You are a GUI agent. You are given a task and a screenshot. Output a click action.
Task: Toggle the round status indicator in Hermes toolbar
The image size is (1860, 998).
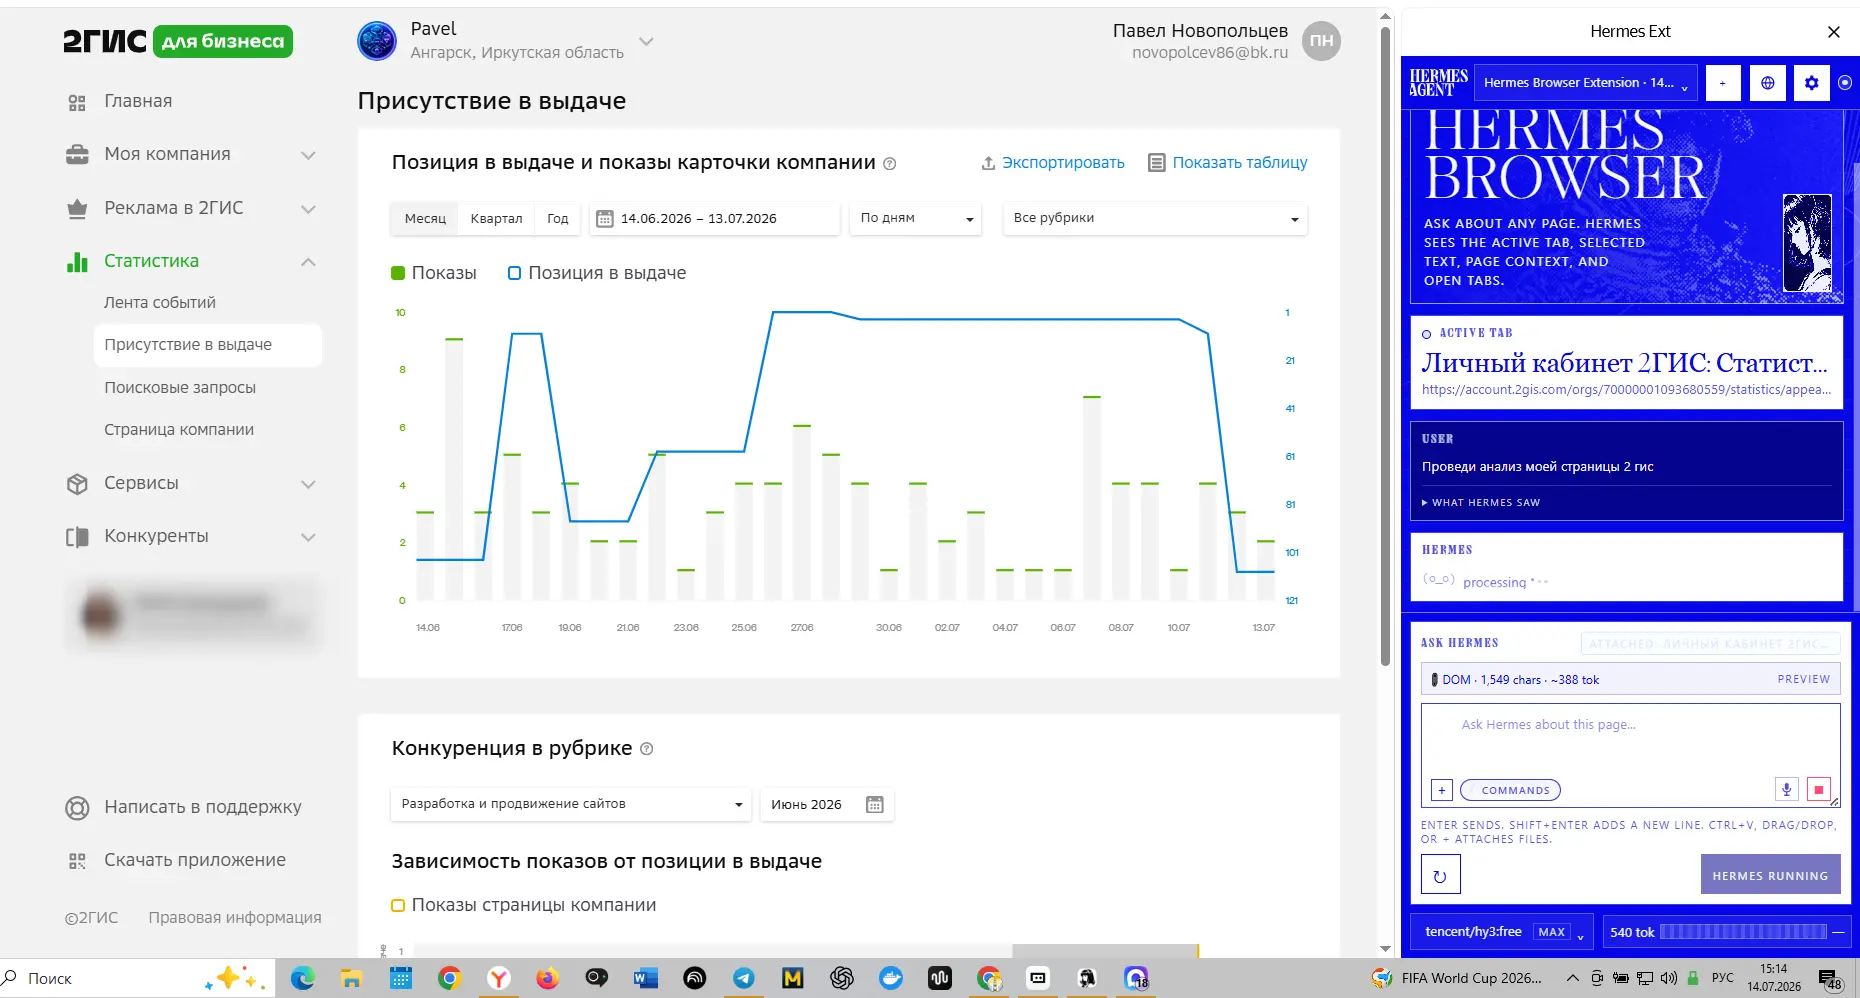click(x=1845, y=83)
